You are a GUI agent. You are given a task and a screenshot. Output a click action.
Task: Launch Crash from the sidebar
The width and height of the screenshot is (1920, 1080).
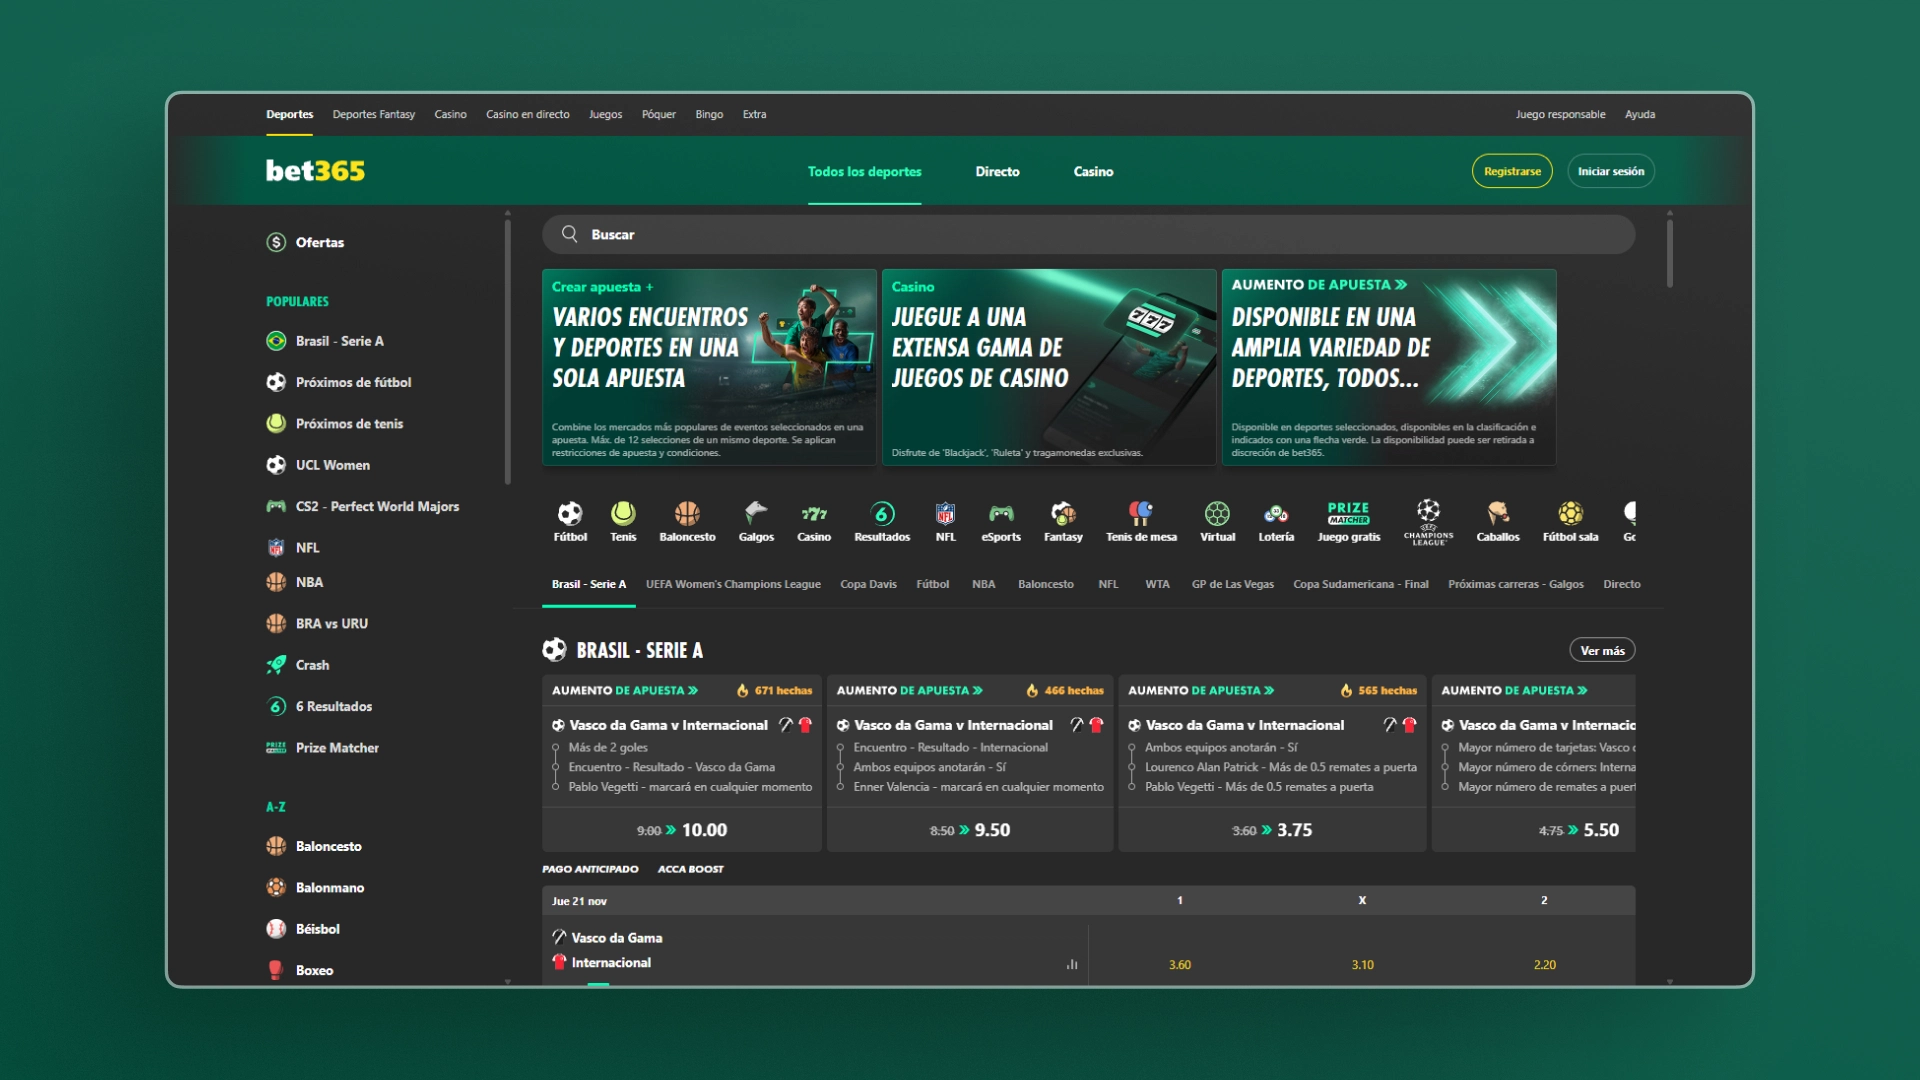[298, 665]
